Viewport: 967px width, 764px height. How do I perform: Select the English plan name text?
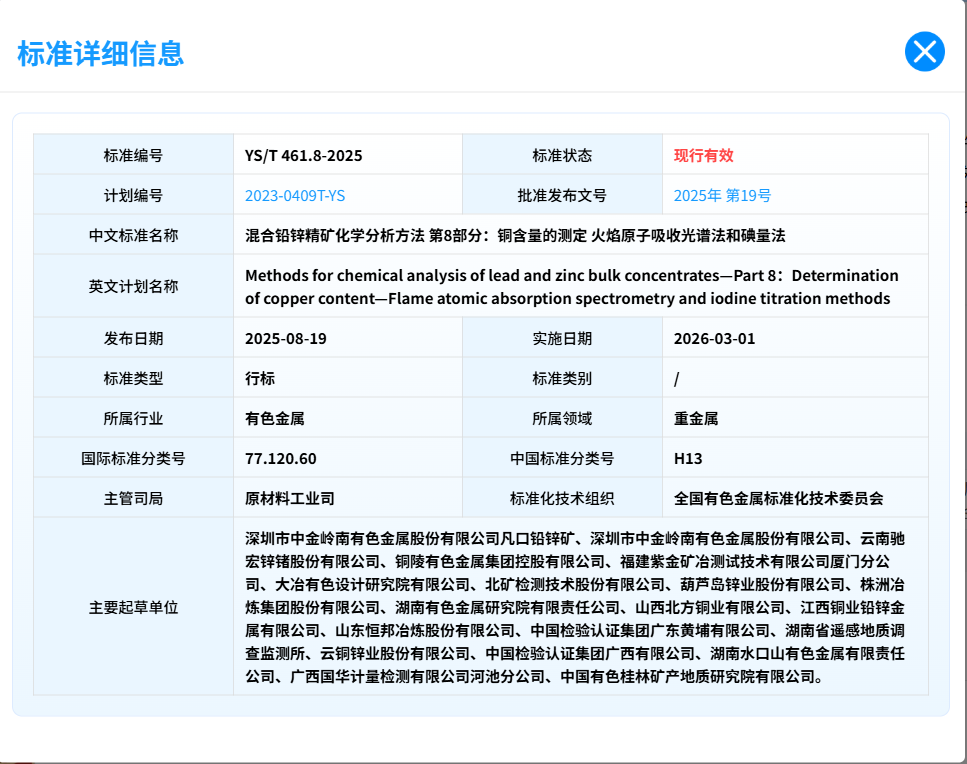(x=571, y=287)
